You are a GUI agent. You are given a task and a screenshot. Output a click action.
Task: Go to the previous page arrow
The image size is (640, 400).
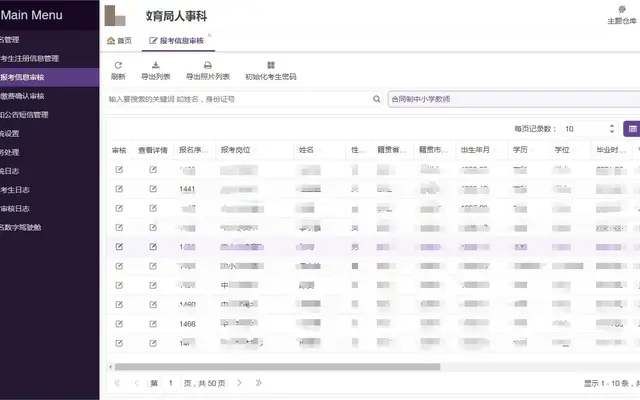137,383
